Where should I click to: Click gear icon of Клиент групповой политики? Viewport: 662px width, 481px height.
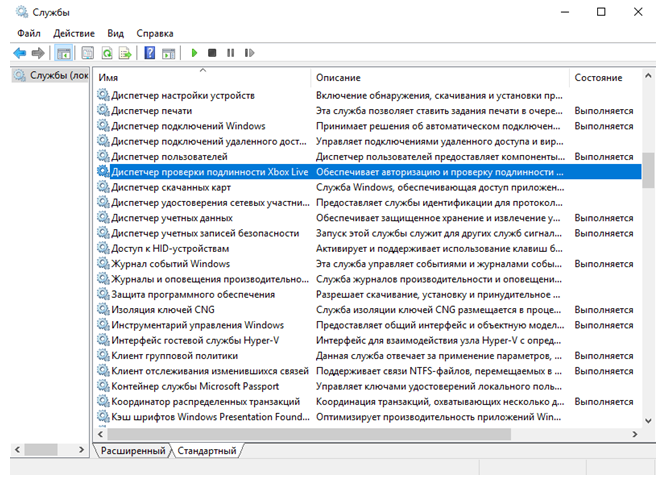pos(103,356)
